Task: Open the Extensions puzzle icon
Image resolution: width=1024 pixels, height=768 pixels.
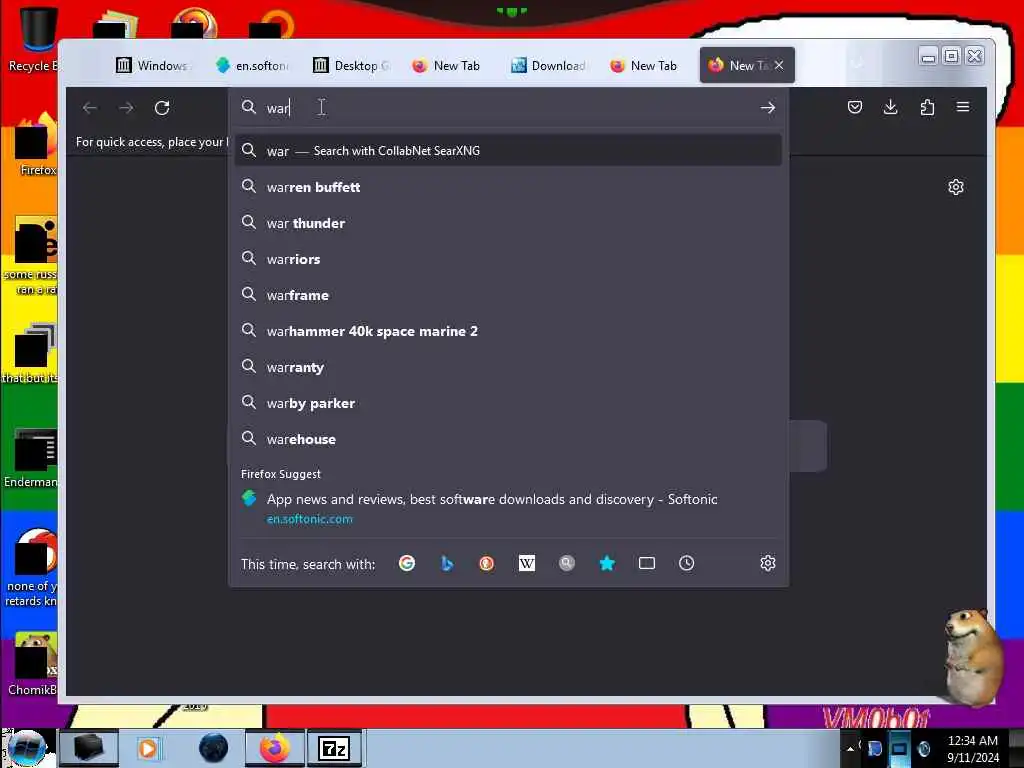Action: [x=927, y=107]
